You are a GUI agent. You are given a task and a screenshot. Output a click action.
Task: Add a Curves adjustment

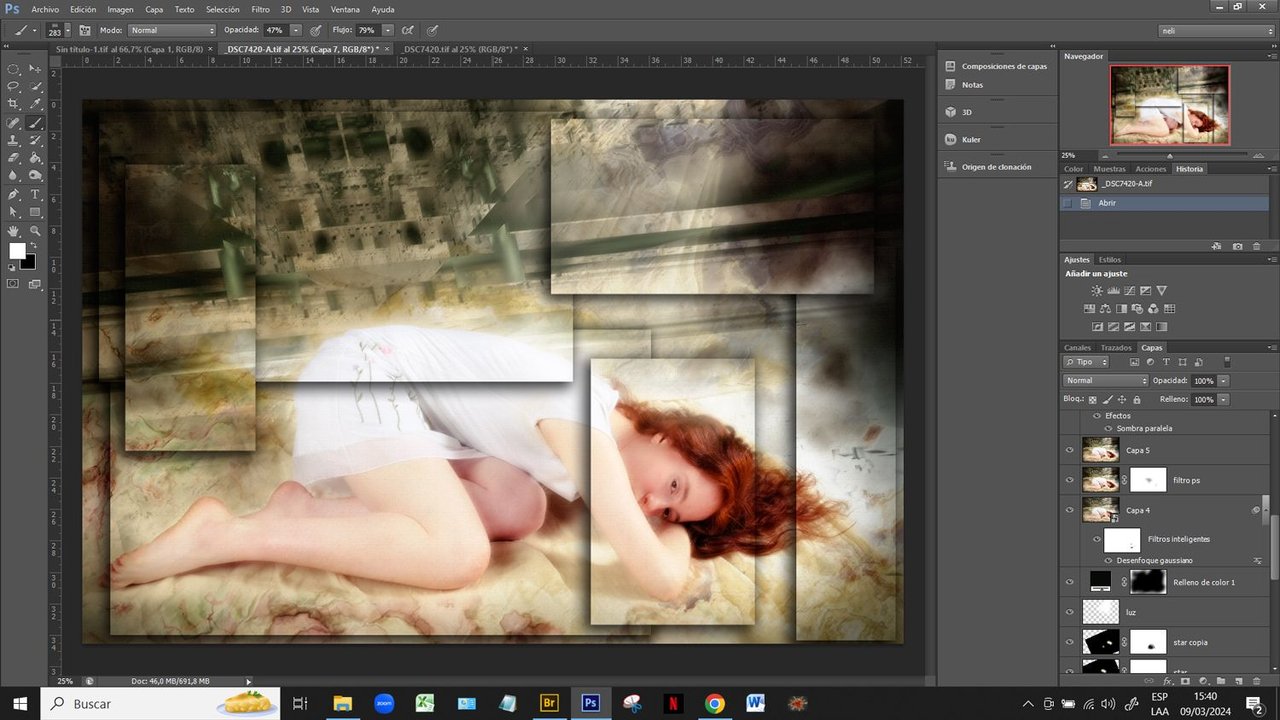click(x=1129, y=291)
